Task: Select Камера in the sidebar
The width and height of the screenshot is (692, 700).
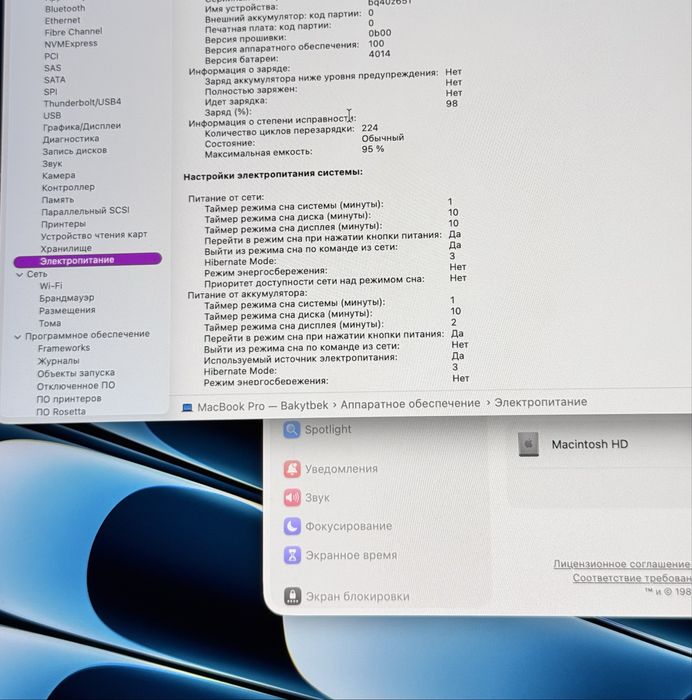Action: pos(58,176)
